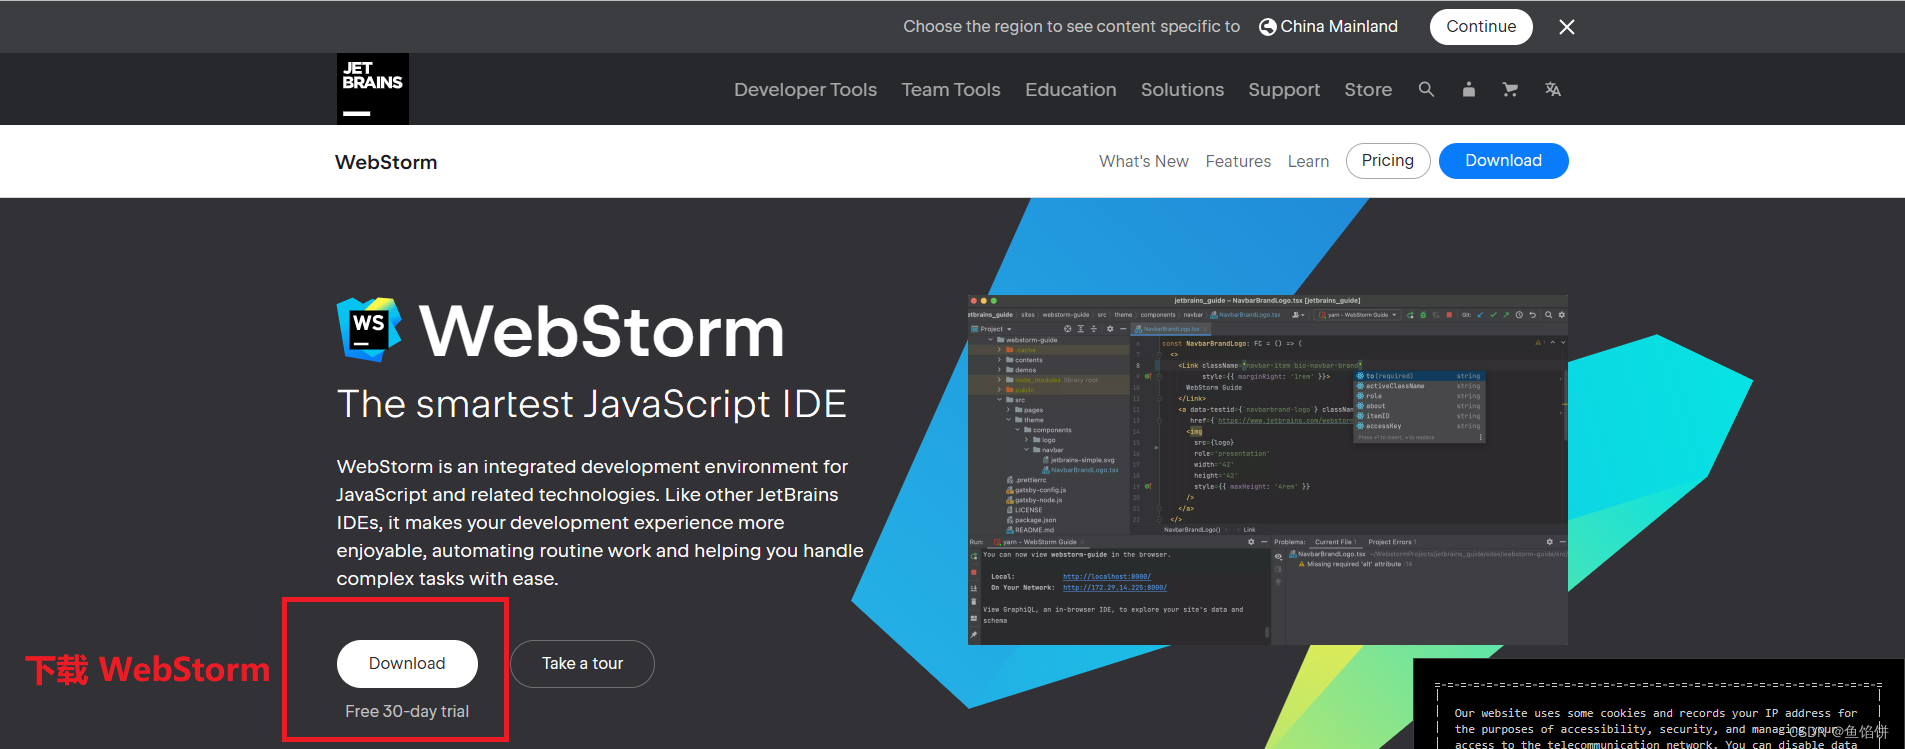This screenshot has width=1905, height=749.
Task: Click the Take a tour button
Action: coord(582,664)
